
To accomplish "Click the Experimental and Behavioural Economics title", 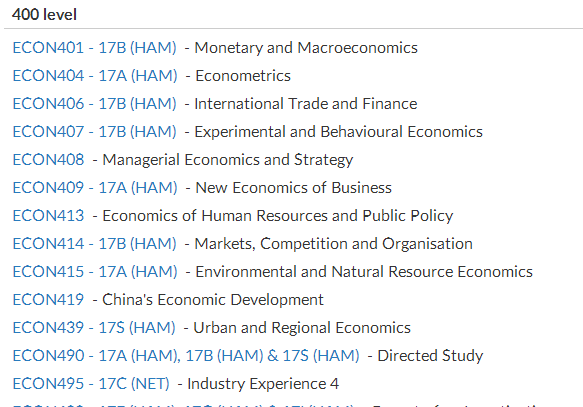I will click(x=338, y=132).
